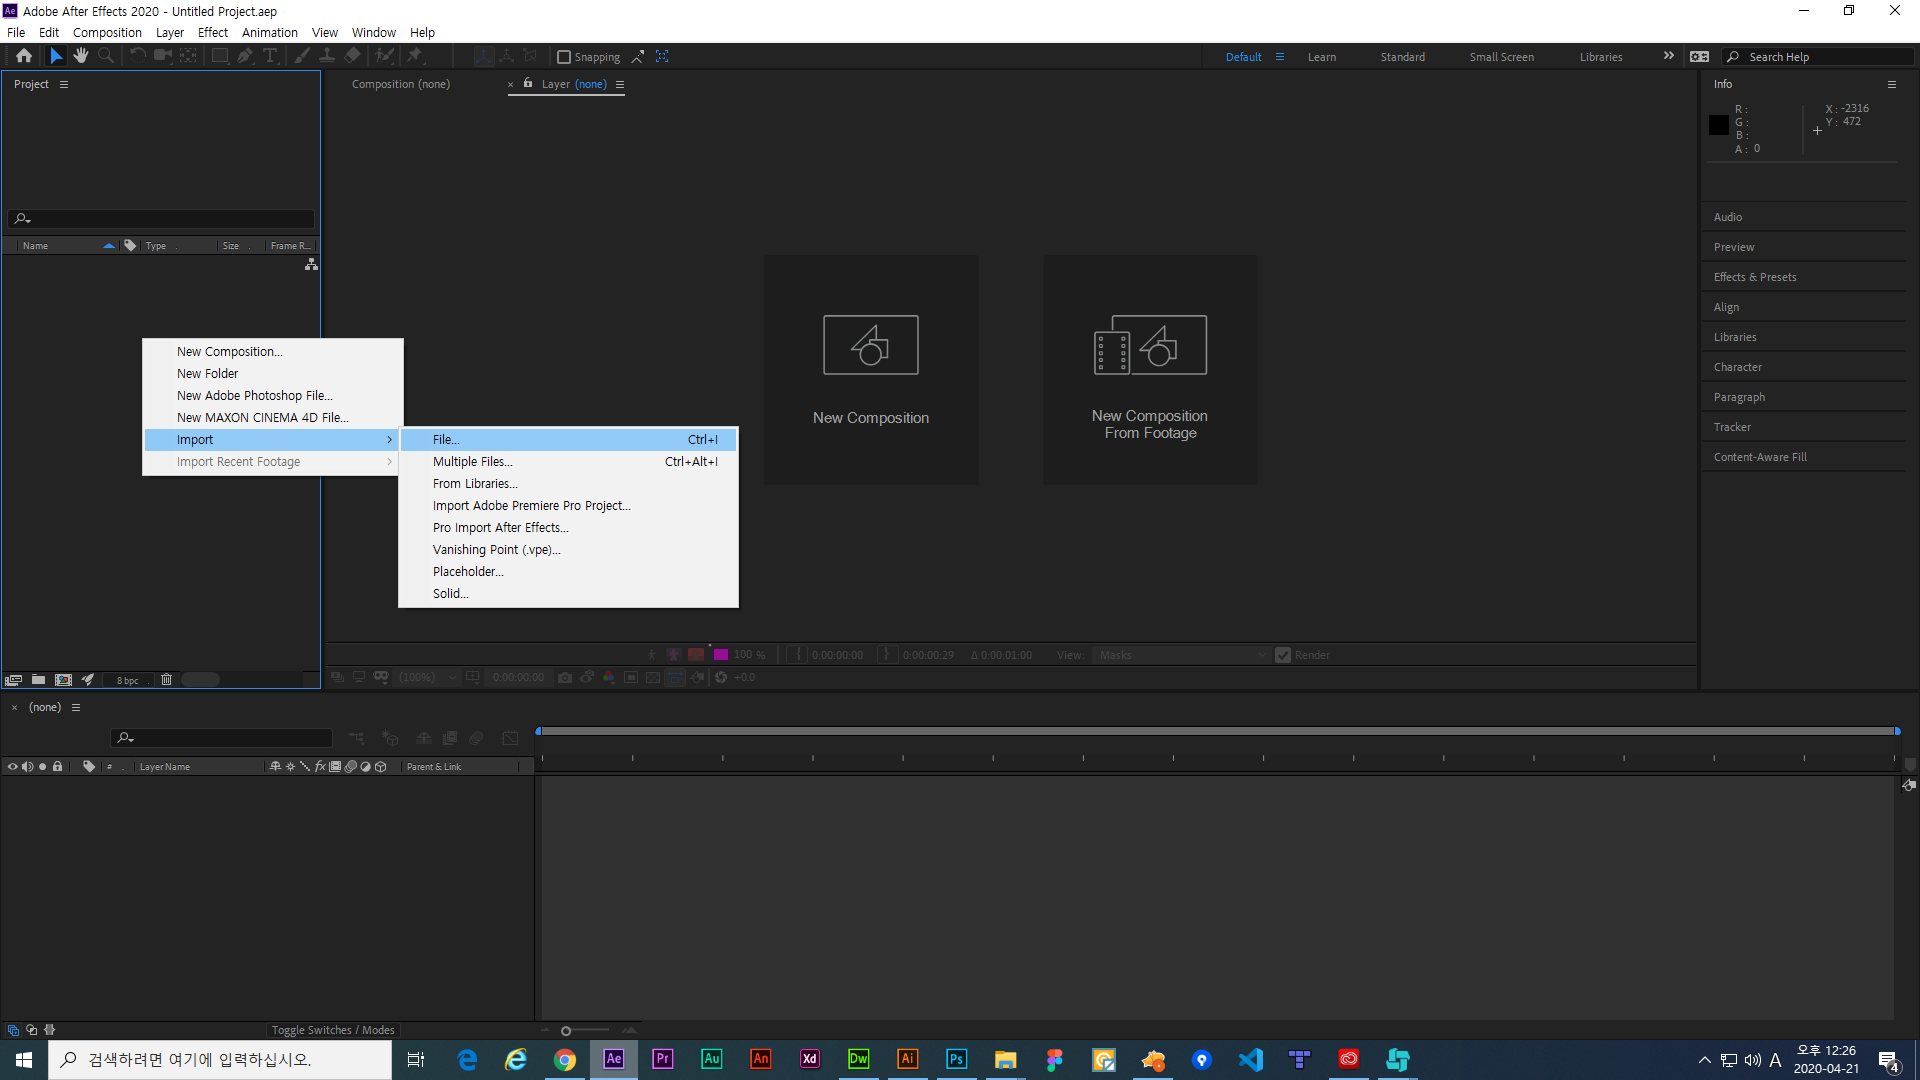1920x1080 pixels.
Task: Open the Animation menu
Action: [269, 32]
